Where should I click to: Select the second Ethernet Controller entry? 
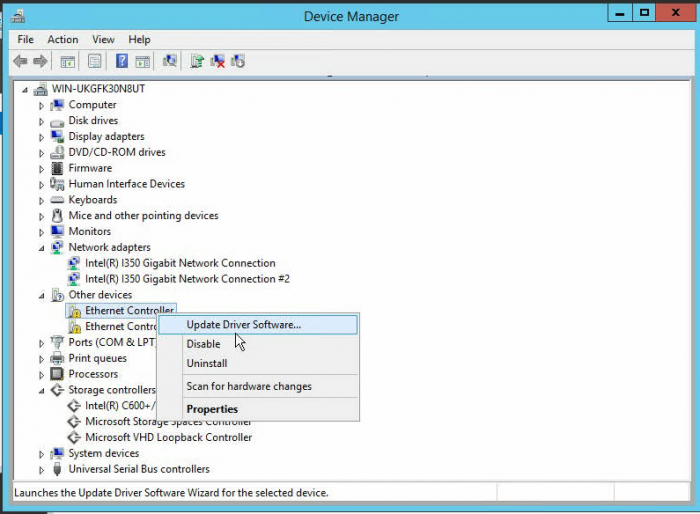pos(121,326)
